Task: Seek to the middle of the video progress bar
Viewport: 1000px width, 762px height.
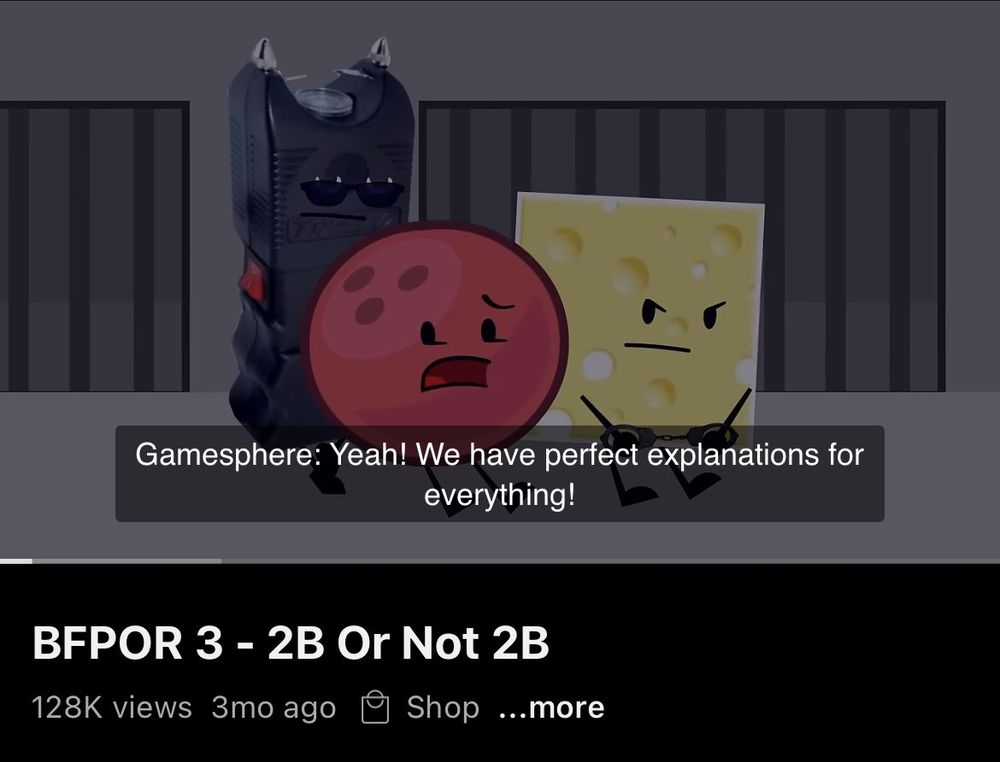Action: (x=500, y=561)
